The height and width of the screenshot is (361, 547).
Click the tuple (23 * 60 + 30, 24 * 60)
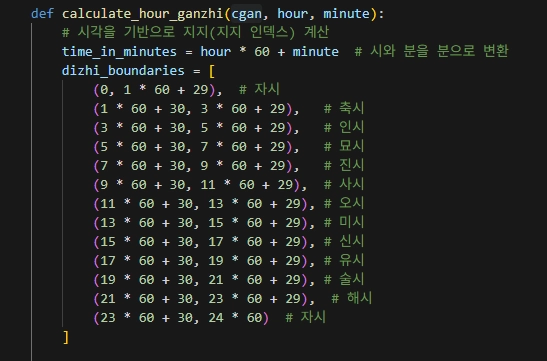(181, 318)
